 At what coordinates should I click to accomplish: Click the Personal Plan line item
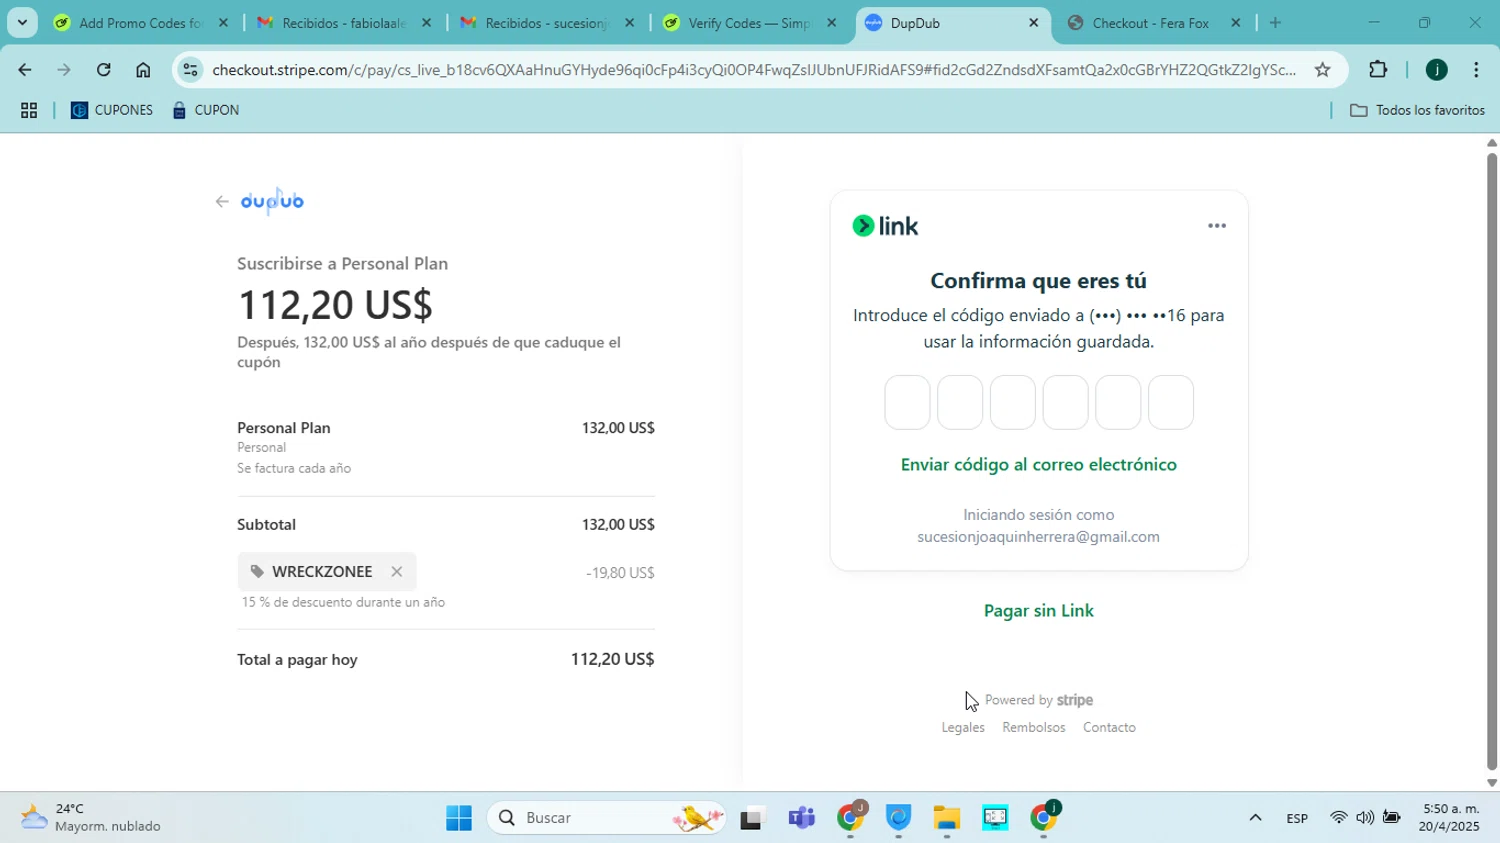click(x=284, y=428)
